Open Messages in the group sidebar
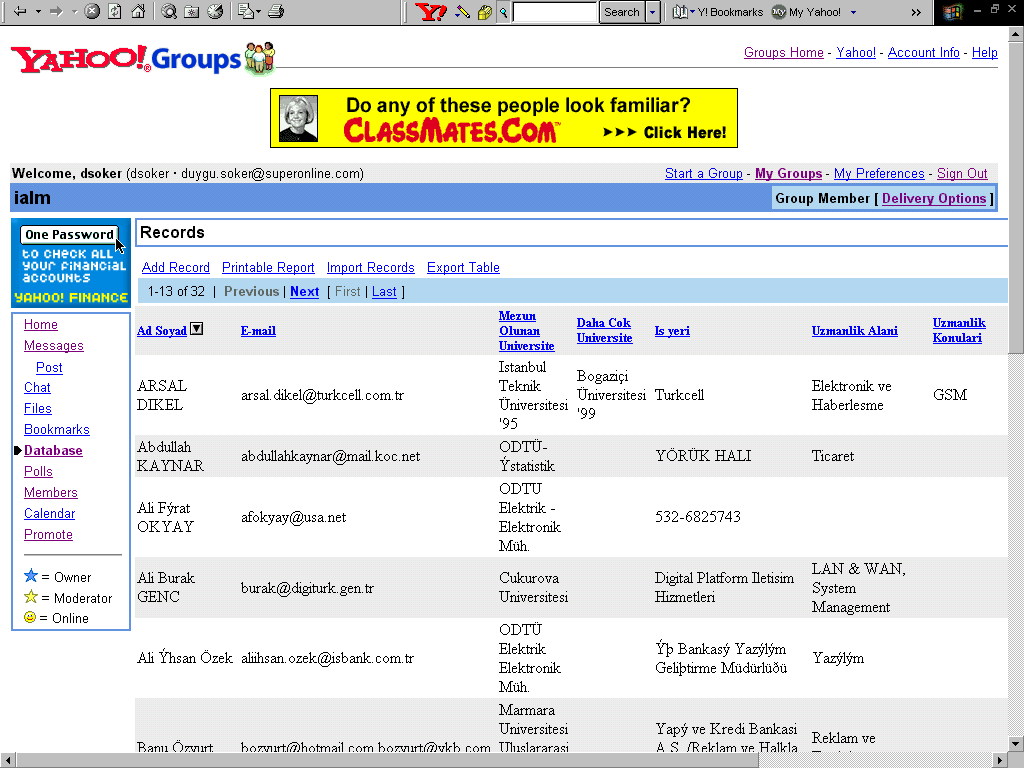The height and width of the screenshot is (768, 1024). coord(54,345)
